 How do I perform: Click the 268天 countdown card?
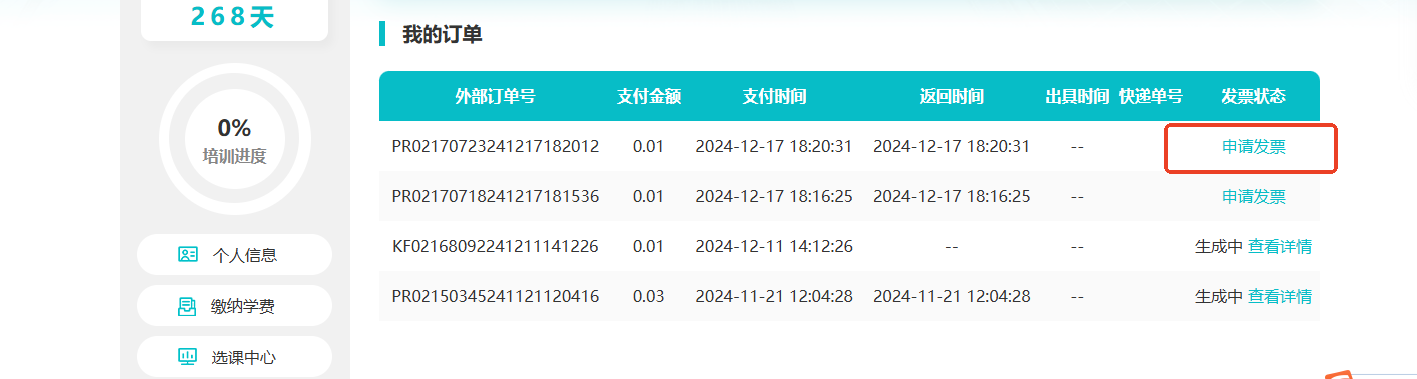(234, 20)
